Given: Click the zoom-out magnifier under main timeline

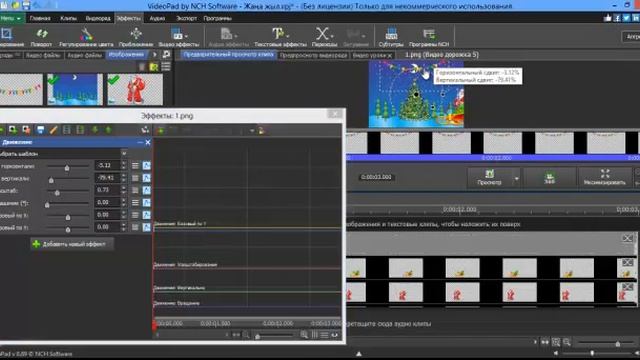Looking at the screenshot, I should click(567, 342).
